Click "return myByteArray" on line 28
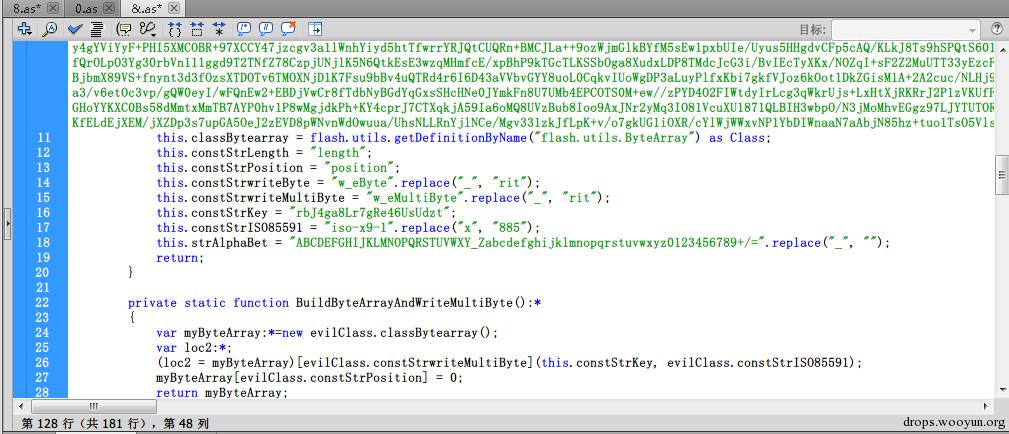 pos(221,393)
